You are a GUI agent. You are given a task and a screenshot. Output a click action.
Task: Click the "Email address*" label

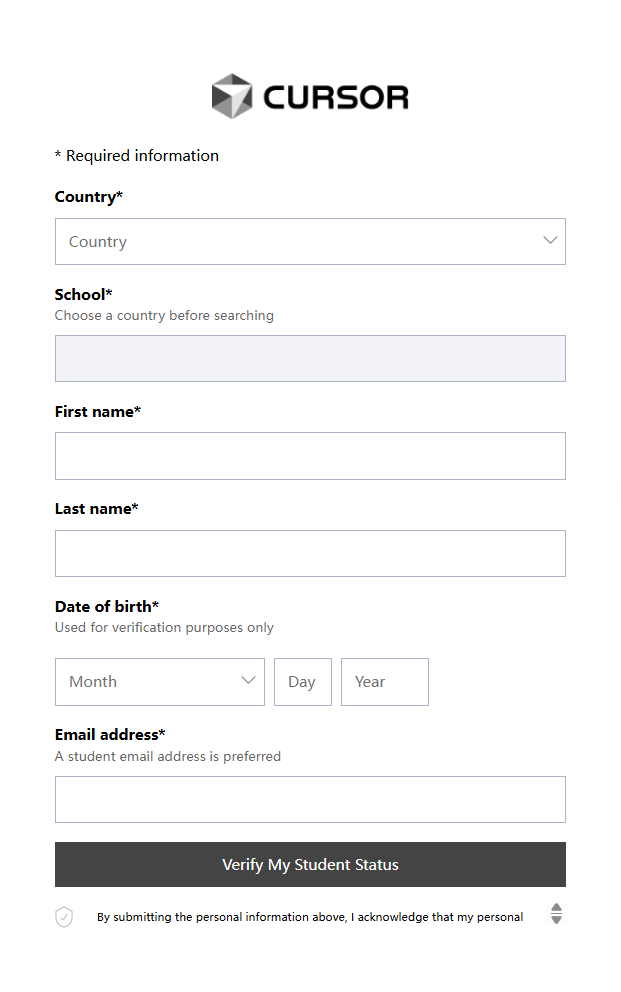pyautogui.click(x=110, y=735)
